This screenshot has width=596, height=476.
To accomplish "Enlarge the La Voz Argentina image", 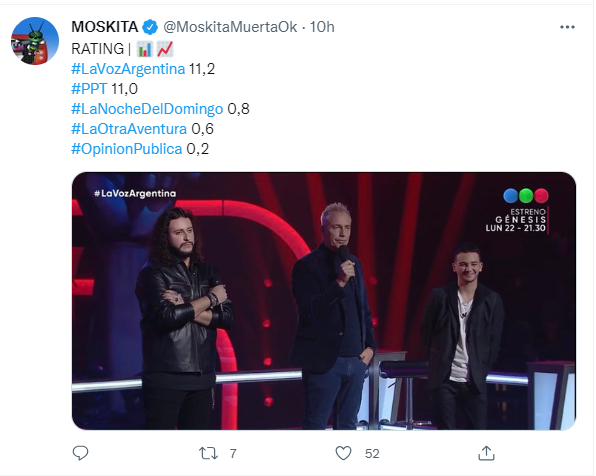I will tap(324, 301).
